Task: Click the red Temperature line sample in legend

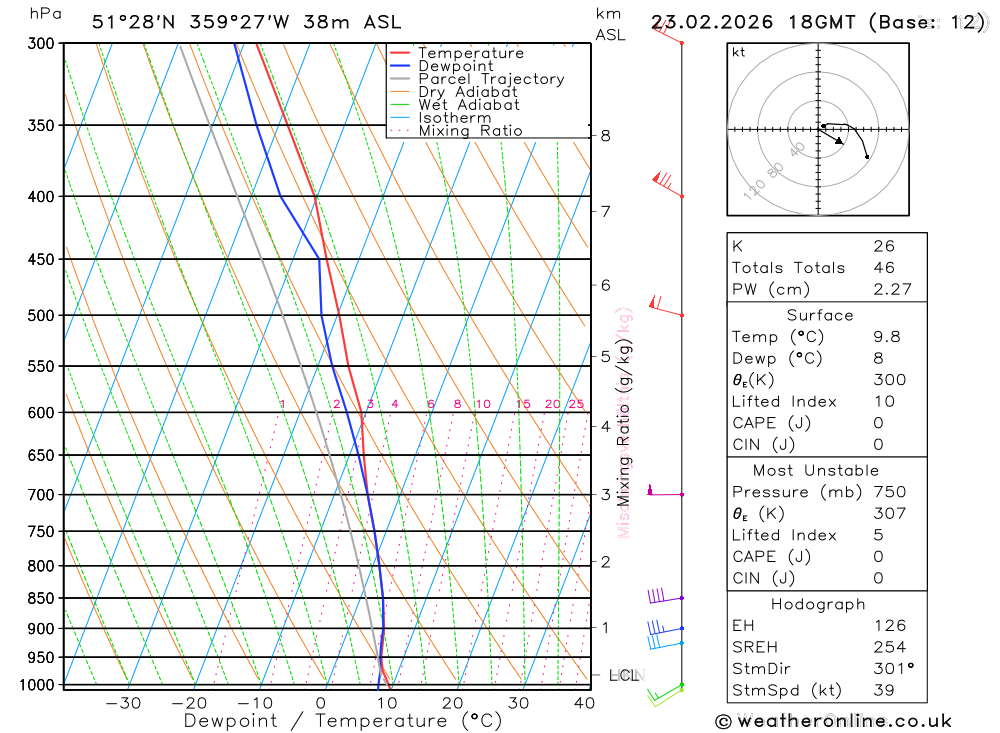Action: (400, 53)
